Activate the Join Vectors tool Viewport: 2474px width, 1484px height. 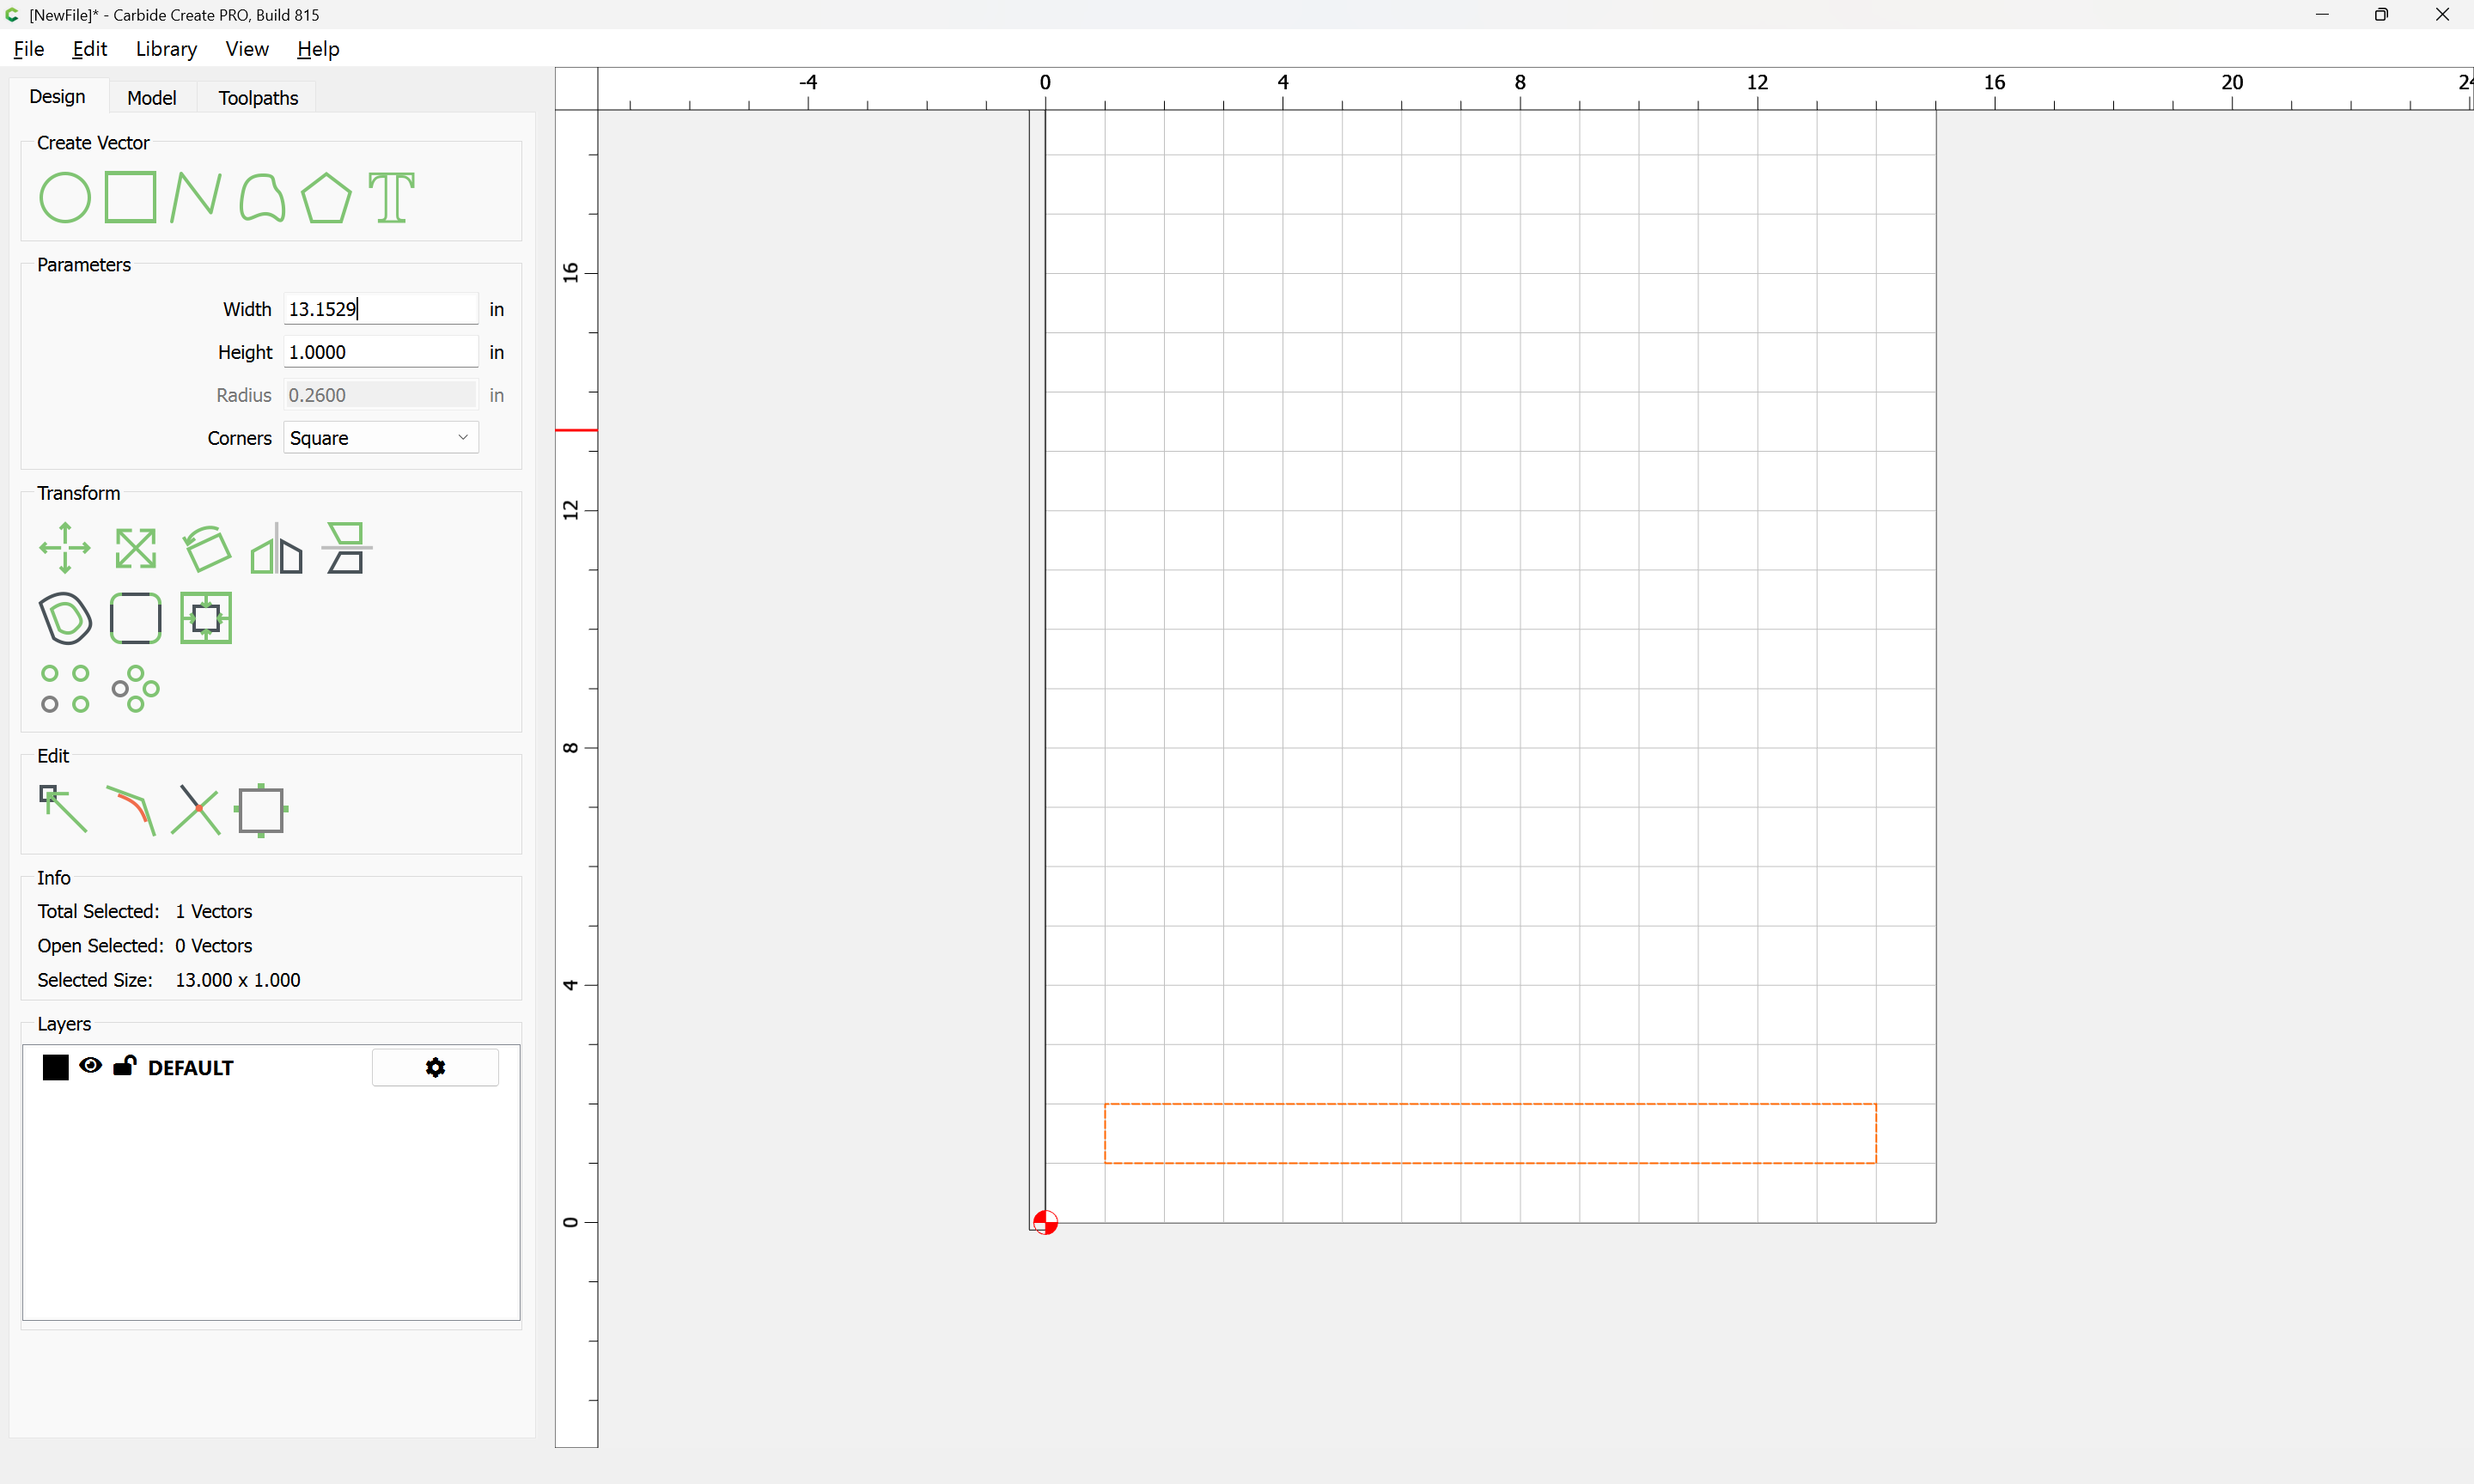coord(130,810)
